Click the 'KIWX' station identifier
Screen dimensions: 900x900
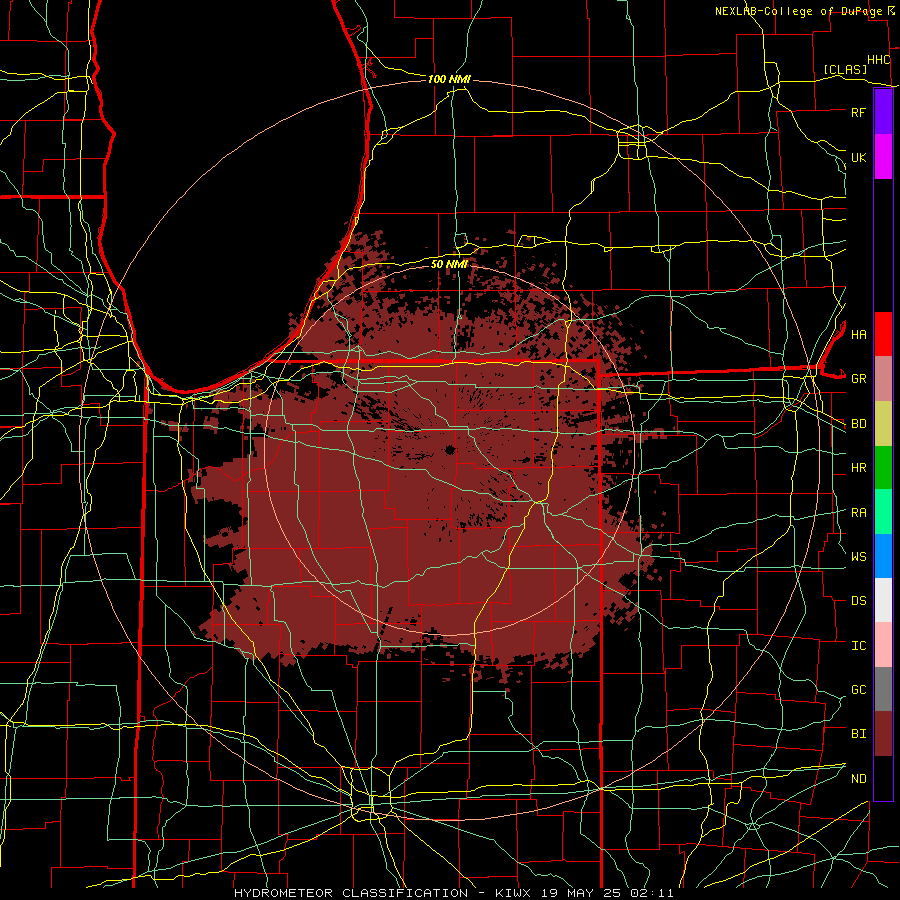pyautogui.click(x=514, y=893)
